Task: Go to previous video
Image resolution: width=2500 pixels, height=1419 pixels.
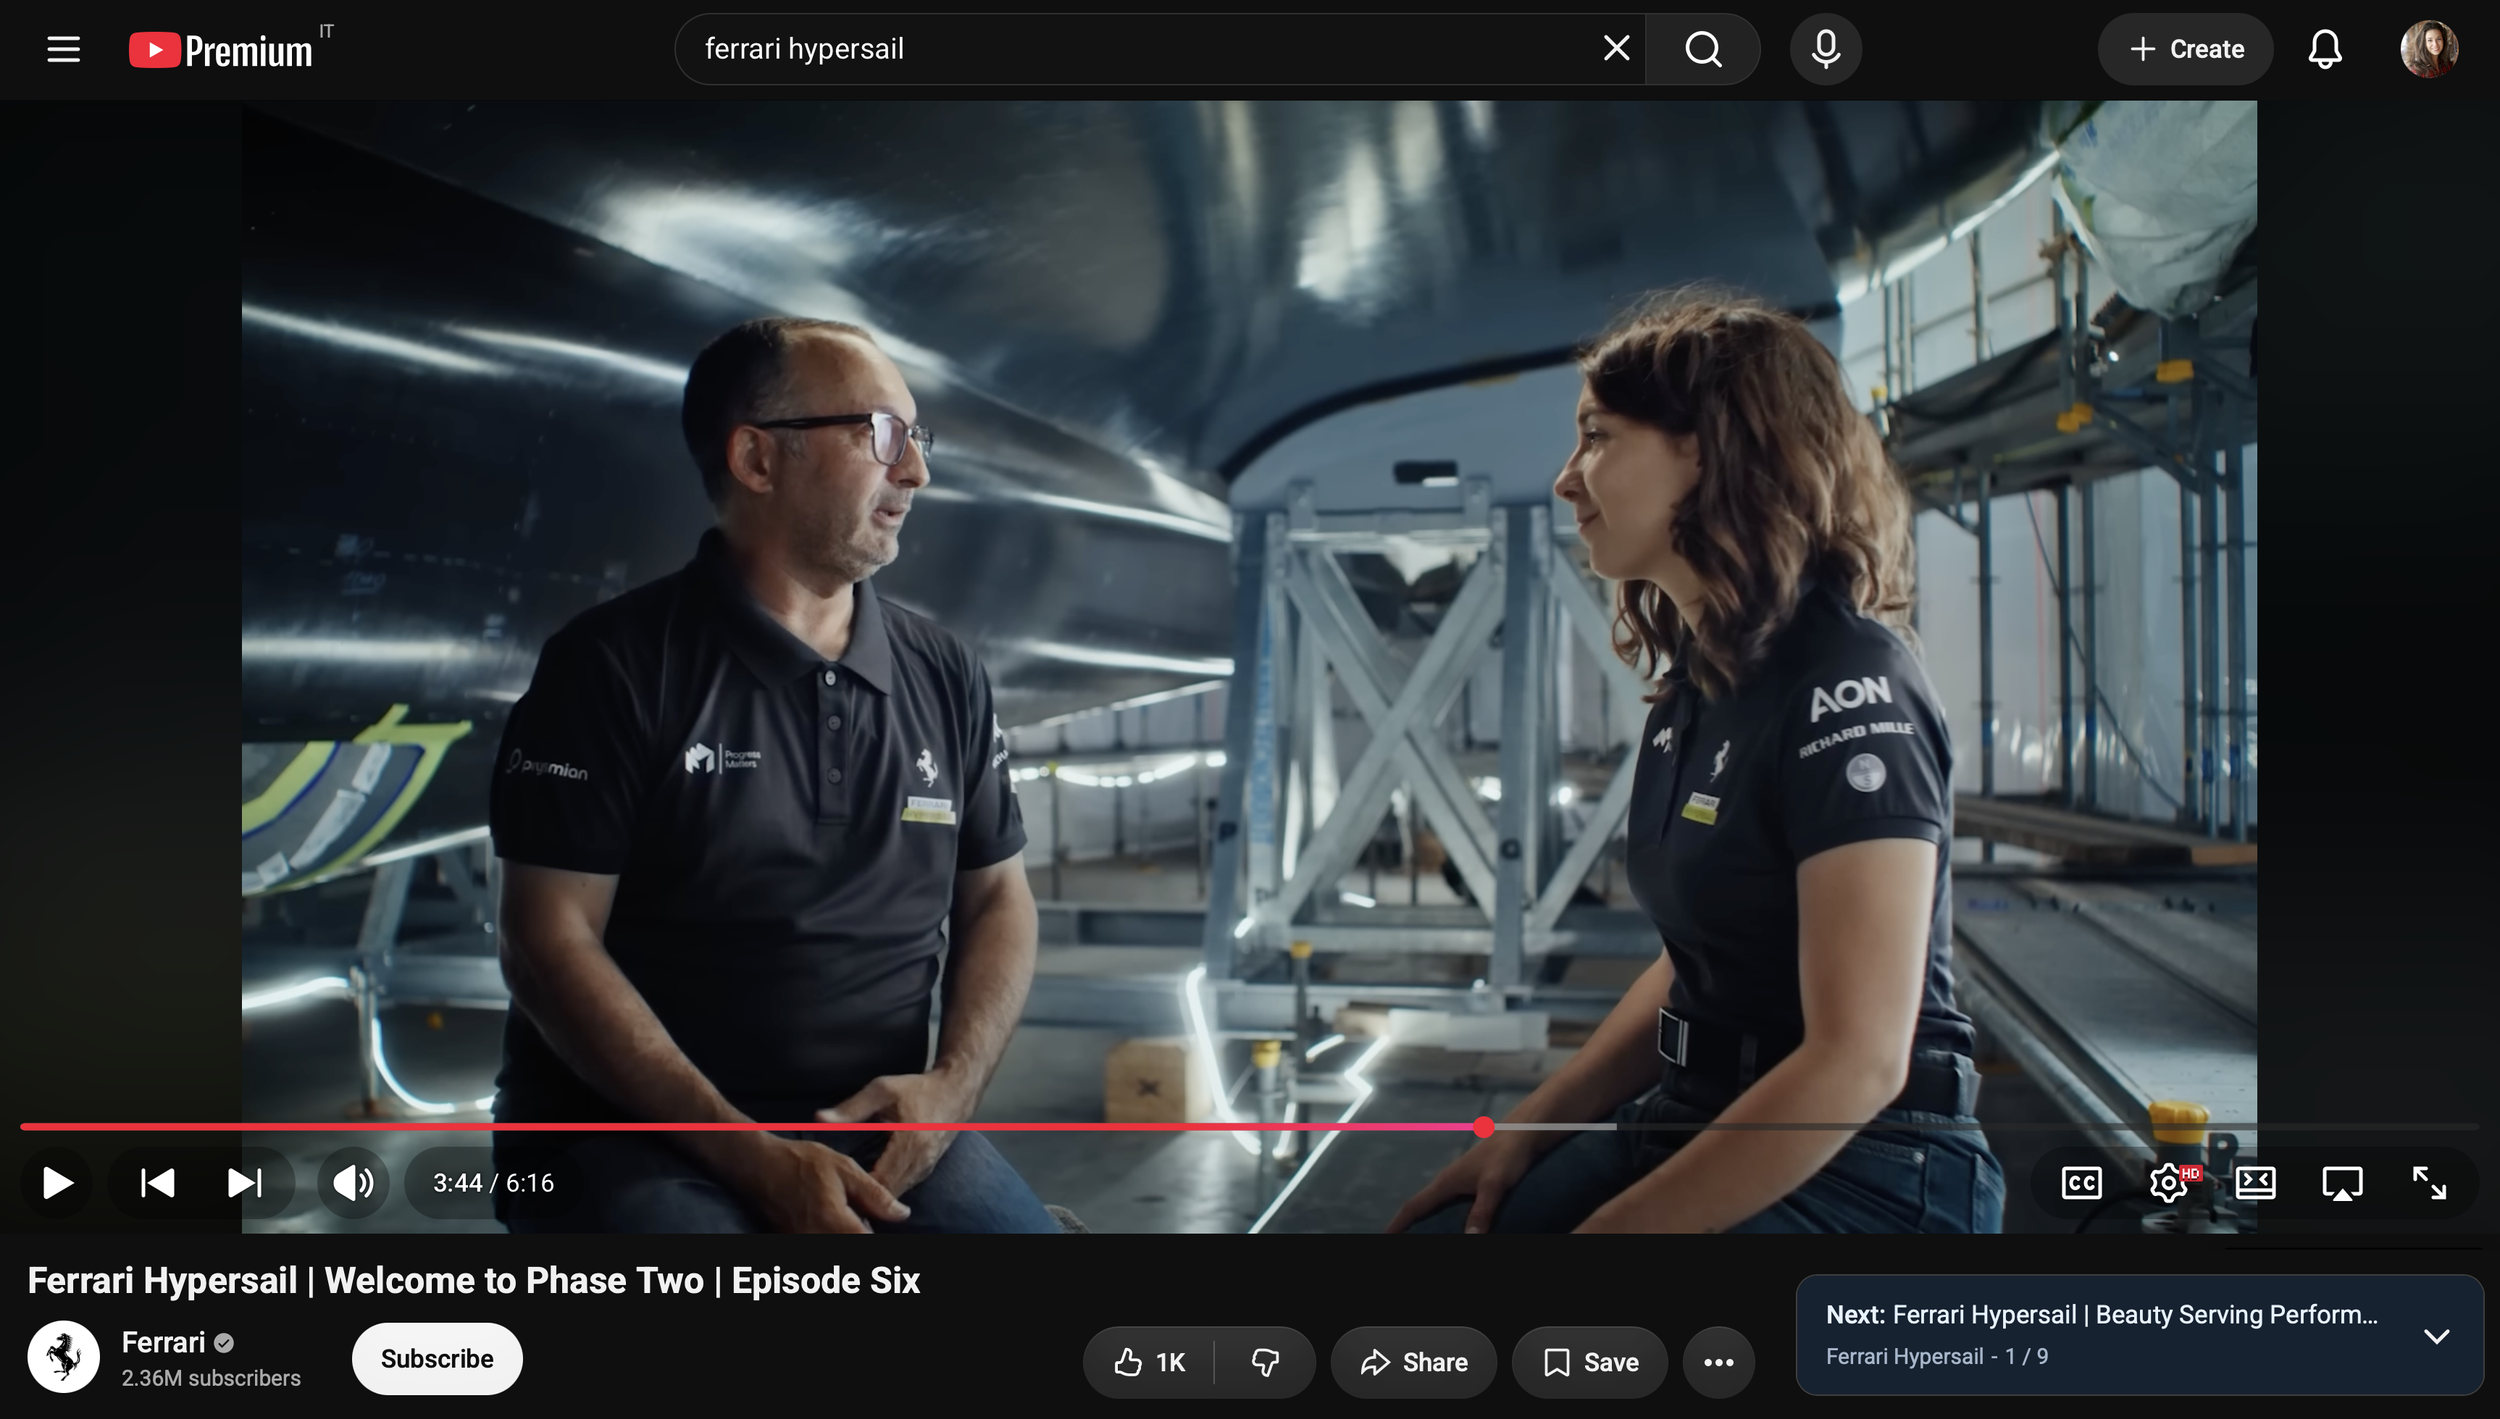Action: click(x=157, y=1183)
